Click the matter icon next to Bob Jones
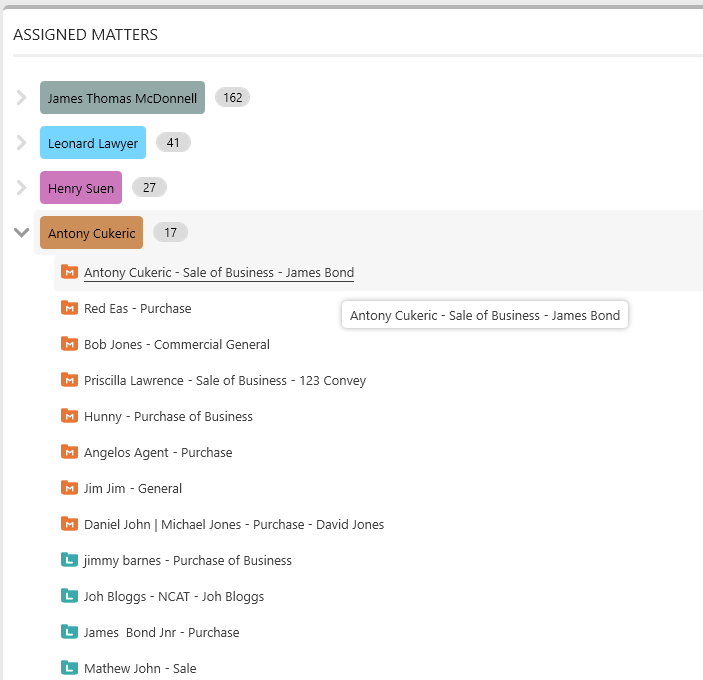 tap(69, 344)
